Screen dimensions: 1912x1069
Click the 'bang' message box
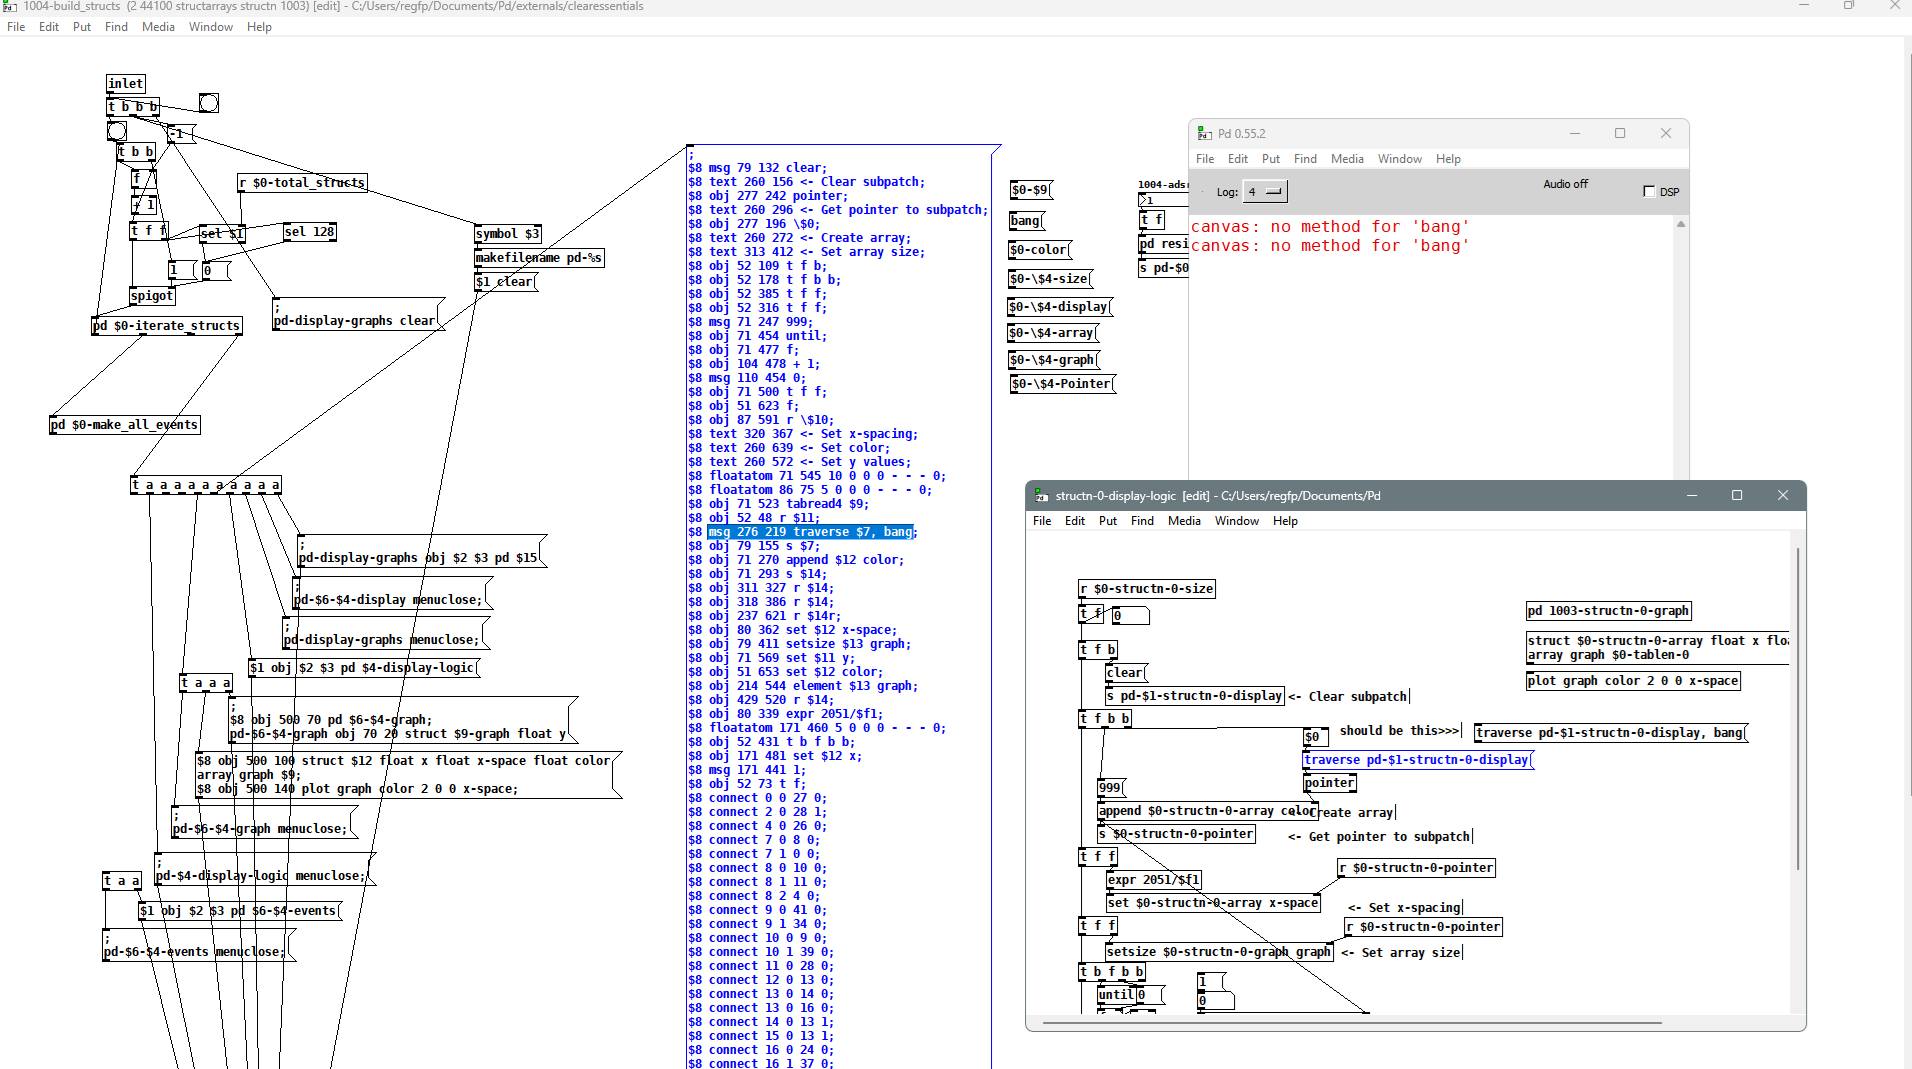click(x=1026, y=221)
